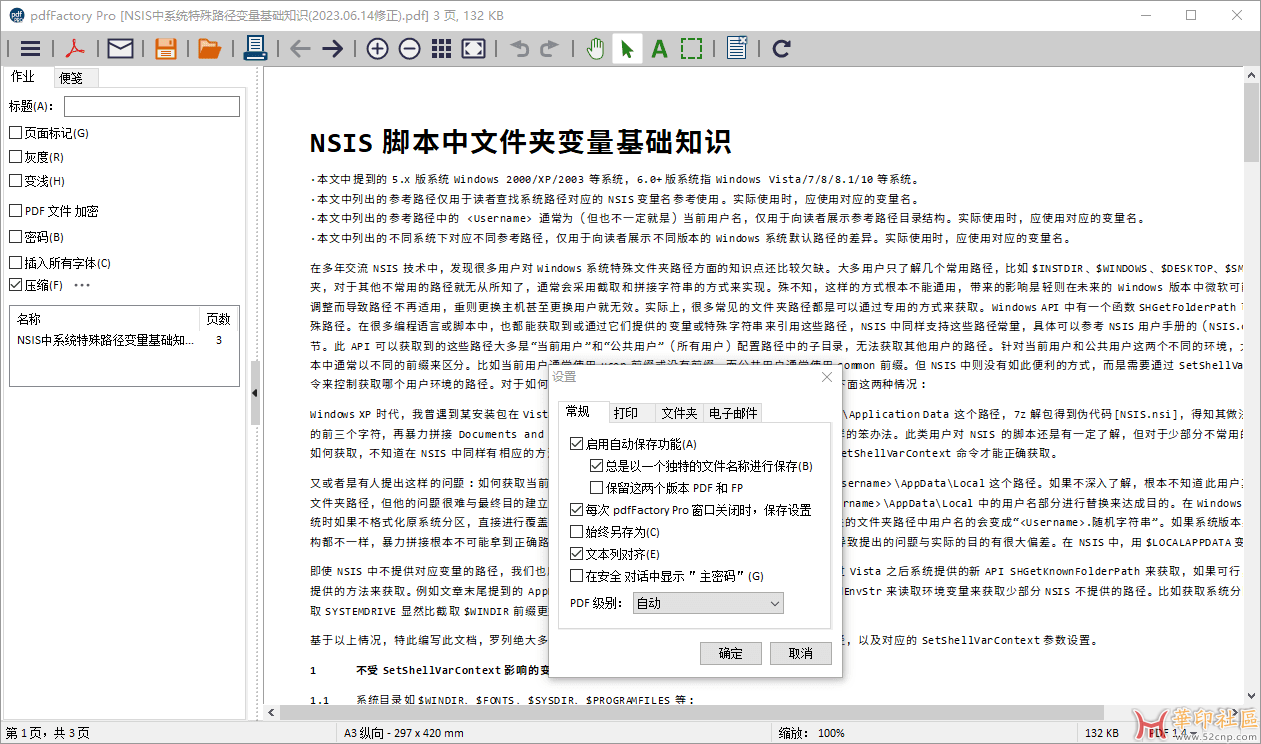The width and height of the screenshot is (1261, 744).
Task: Switch to the 便笺 tab
Action: [x=75, y=77]
